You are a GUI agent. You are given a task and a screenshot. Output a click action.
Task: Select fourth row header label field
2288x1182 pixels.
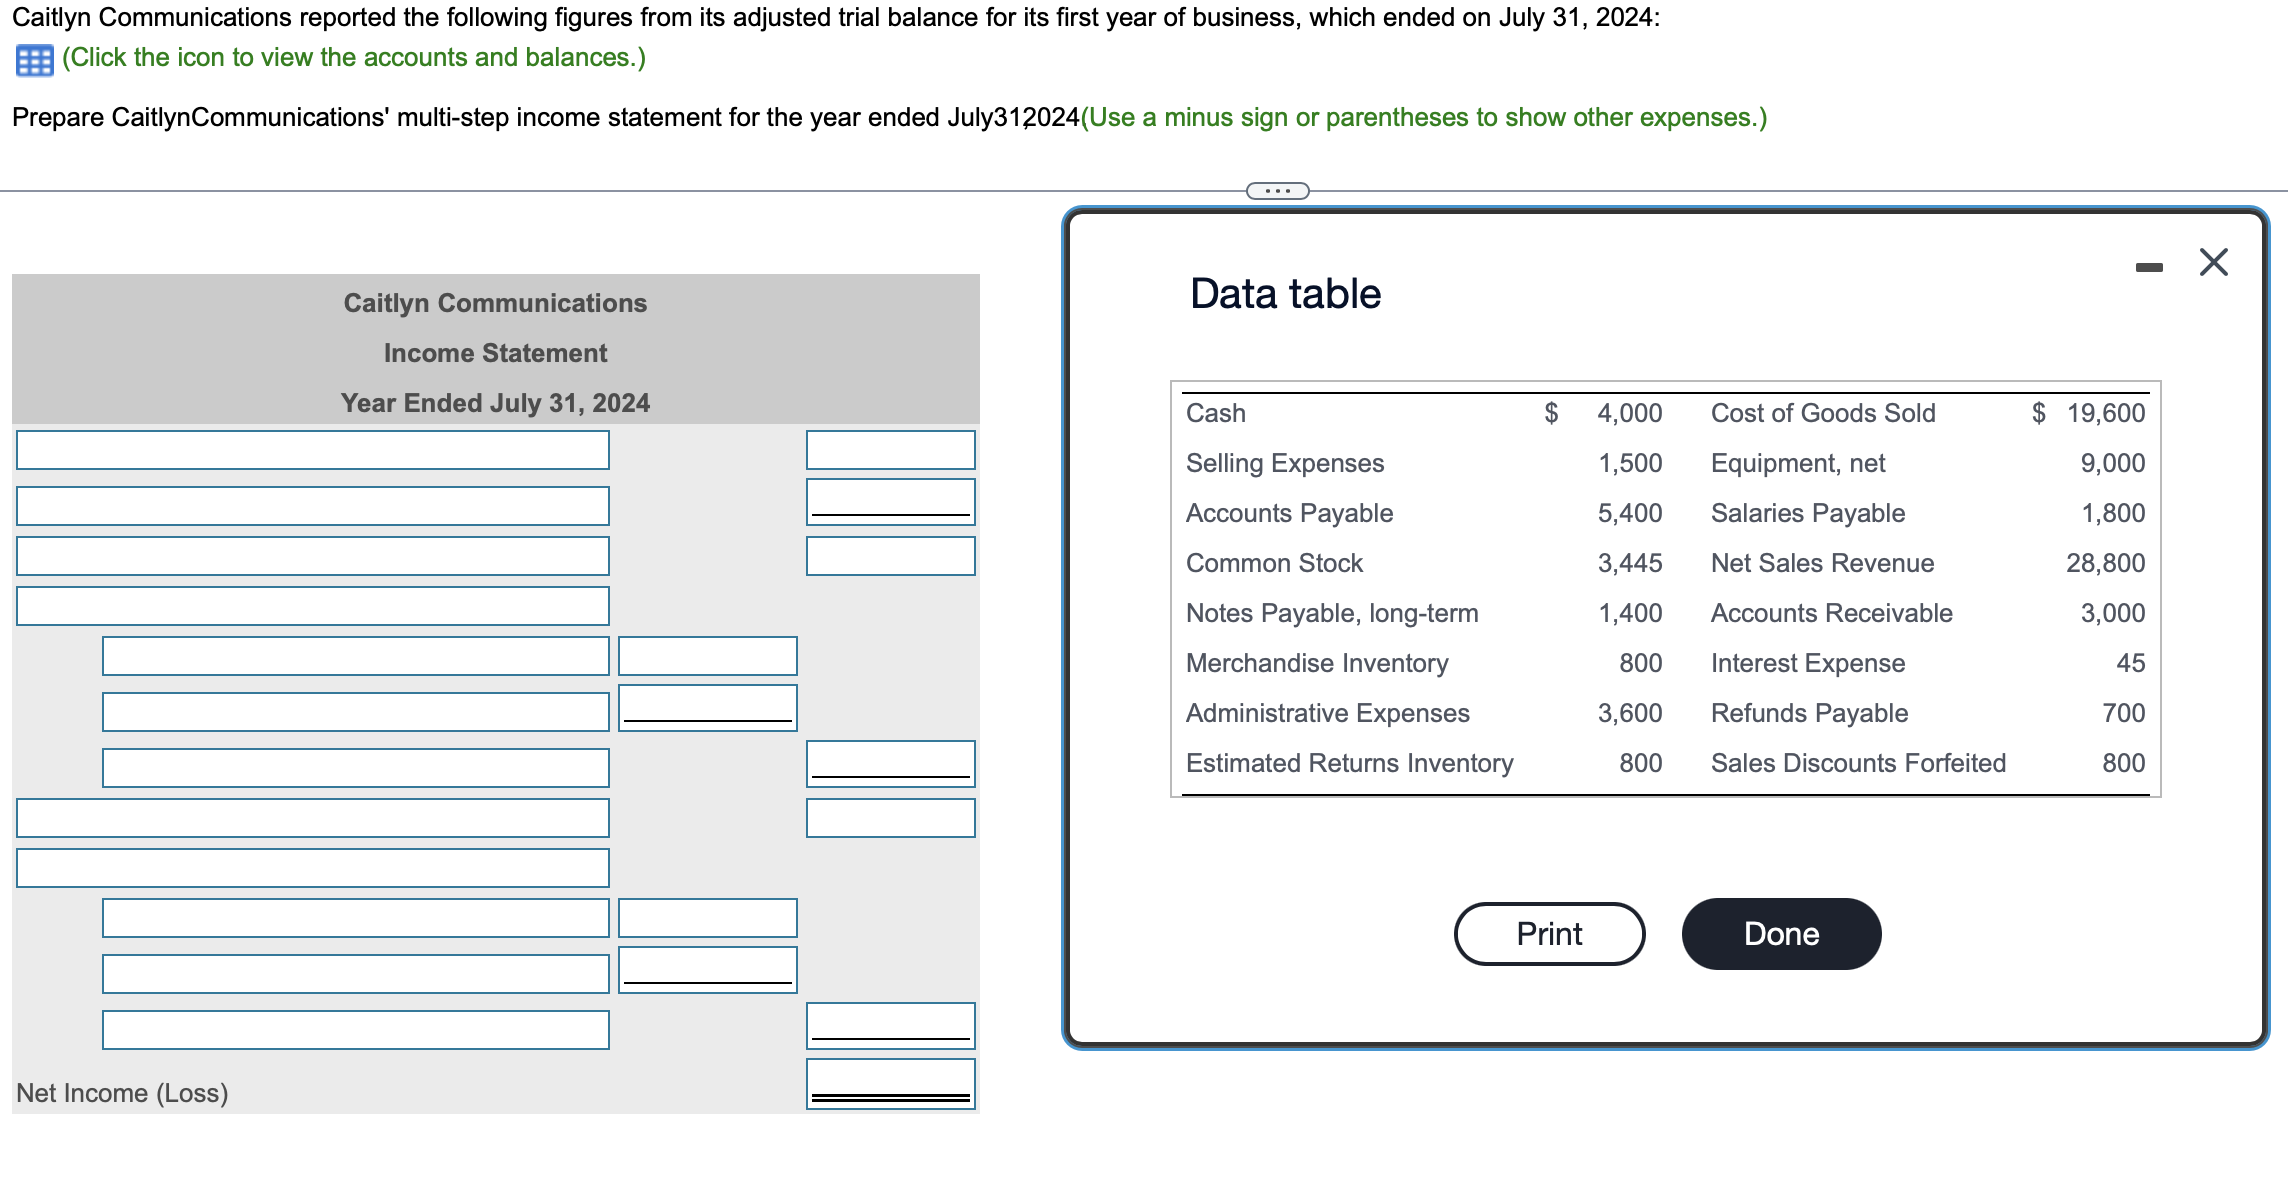coord(312,606)
